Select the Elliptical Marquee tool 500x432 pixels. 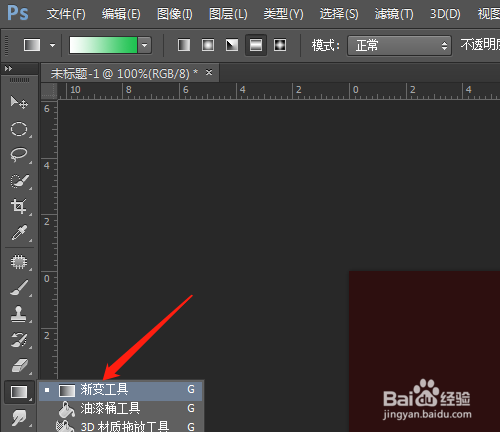[19, 129]
